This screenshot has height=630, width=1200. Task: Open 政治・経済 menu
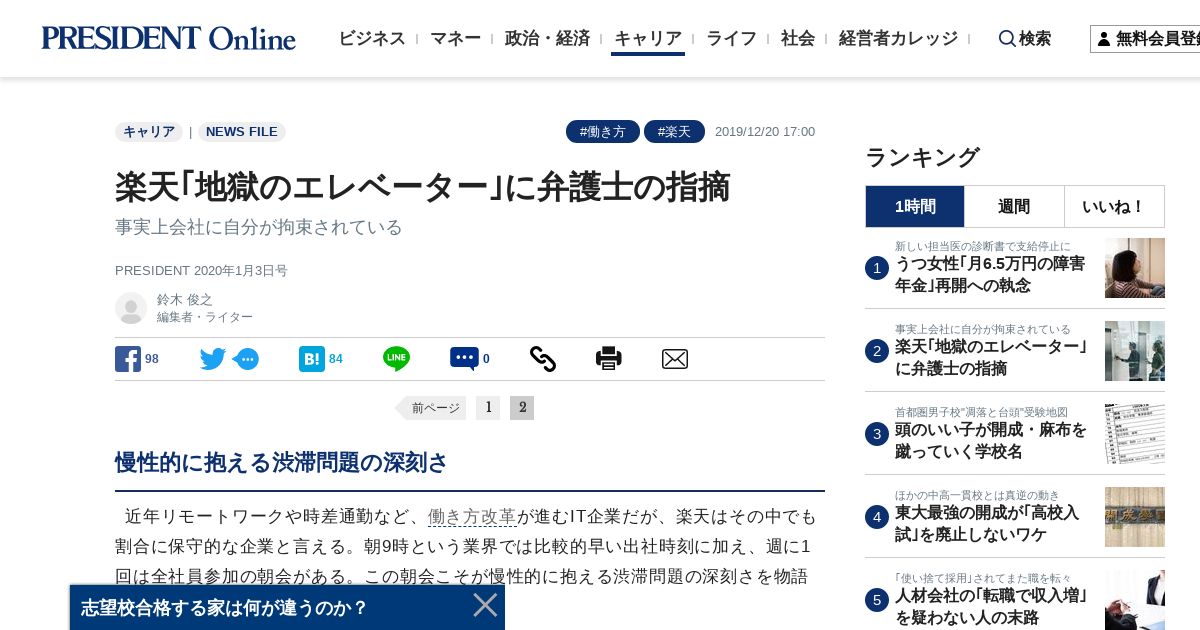(x=547, y=38)
